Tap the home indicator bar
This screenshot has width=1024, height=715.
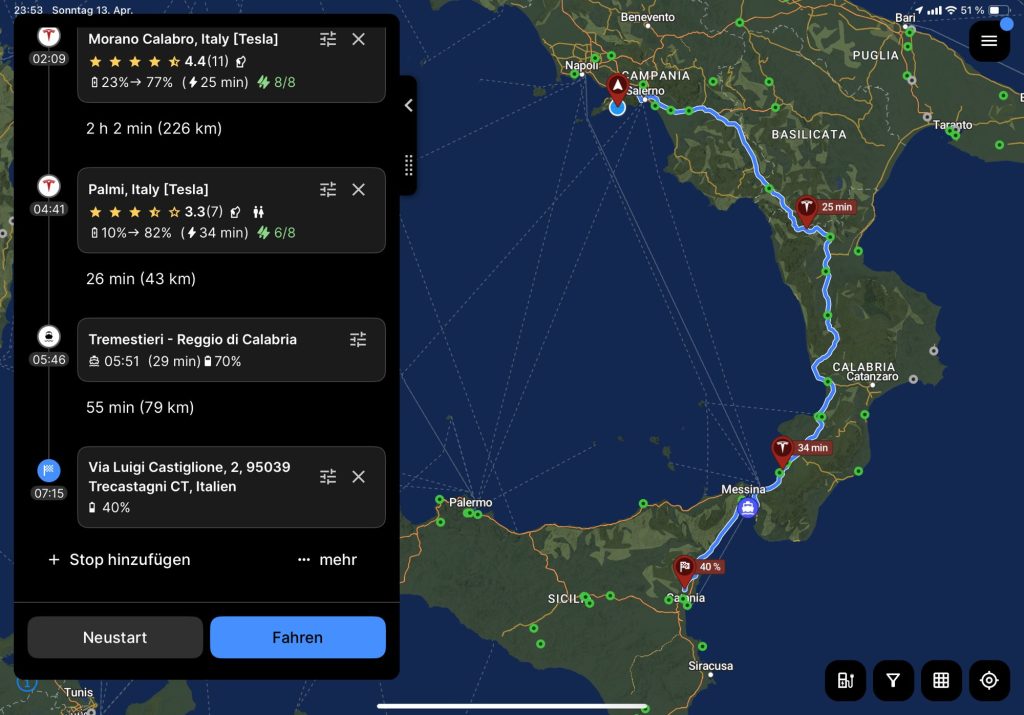[x=512, y=706]
